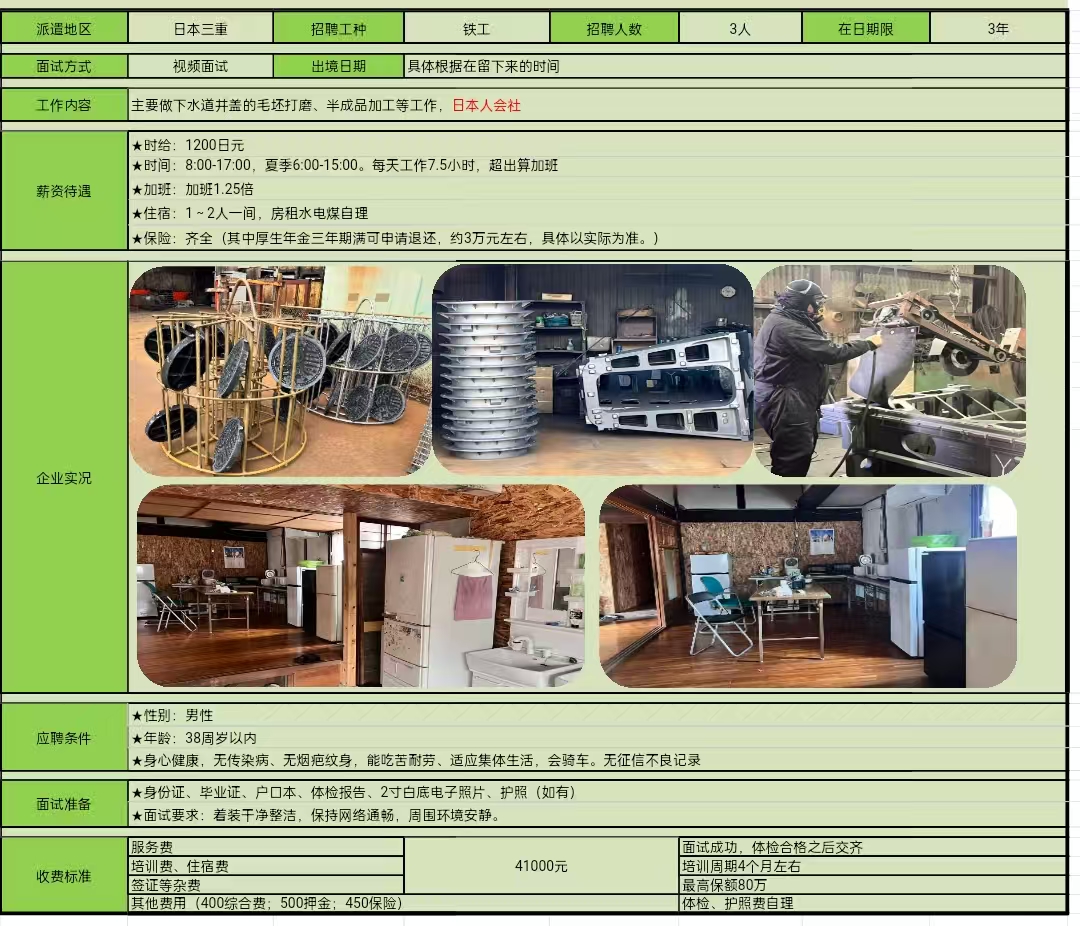Click the 面试成功，体检合格之后交齐 cell
This screenshot has width=1080, height=926.
pos(873,847)
